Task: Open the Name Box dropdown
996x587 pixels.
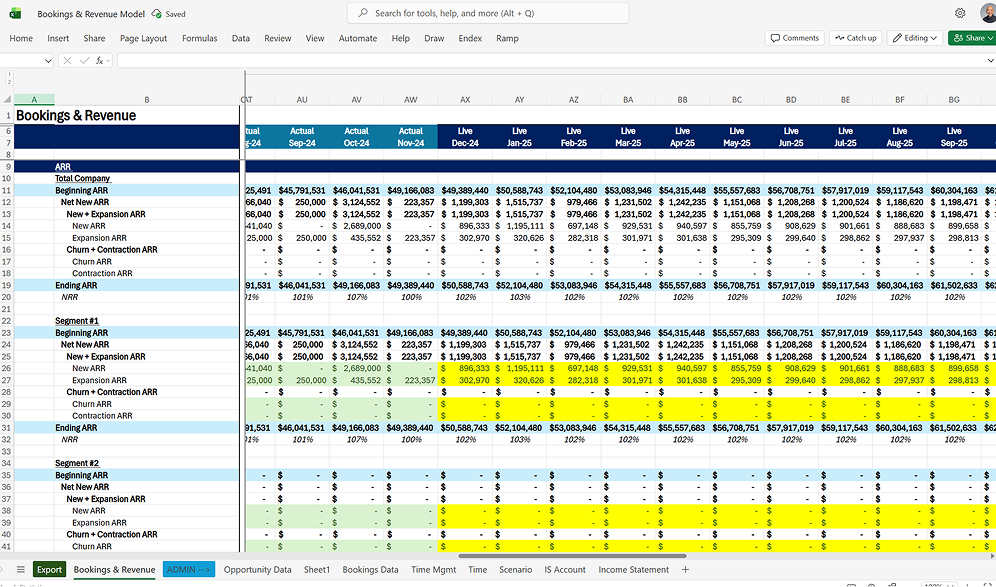Action: [49, 61]
